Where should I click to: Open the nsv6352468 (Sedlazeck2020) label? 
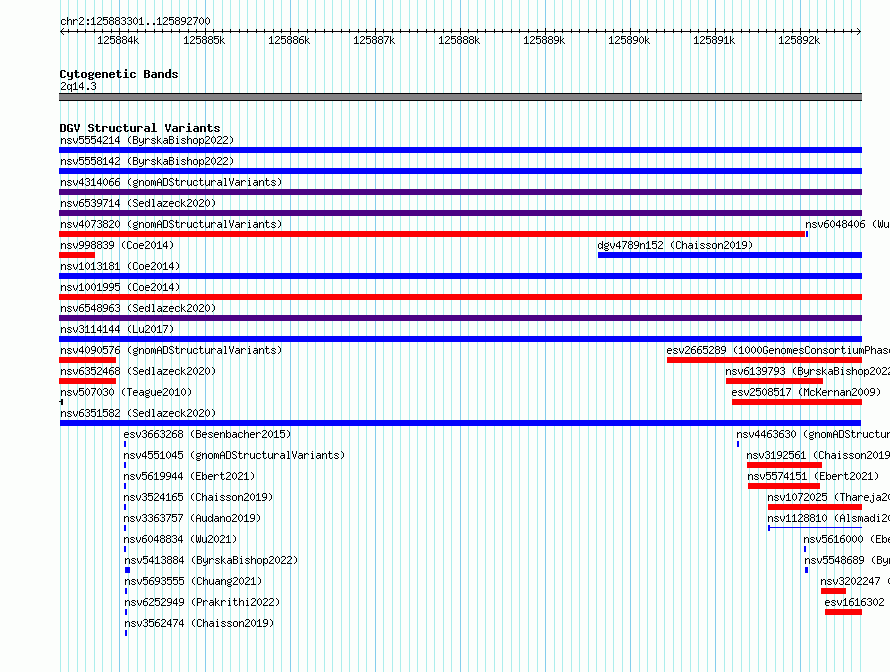pyautogui.click(x=138, y=371)
